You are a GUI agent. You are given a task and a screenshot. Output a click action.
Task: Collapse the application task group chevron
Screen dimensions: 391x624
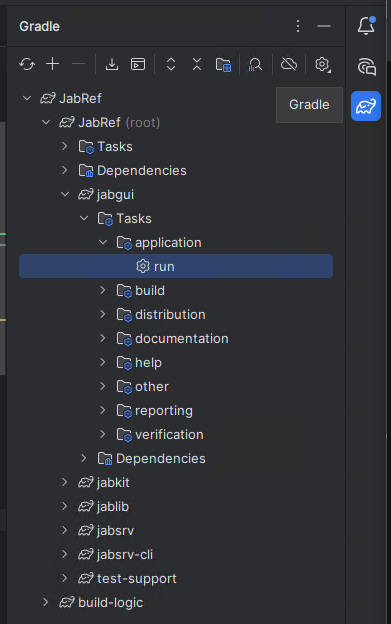pyautogui.click(x=103, y=242)
